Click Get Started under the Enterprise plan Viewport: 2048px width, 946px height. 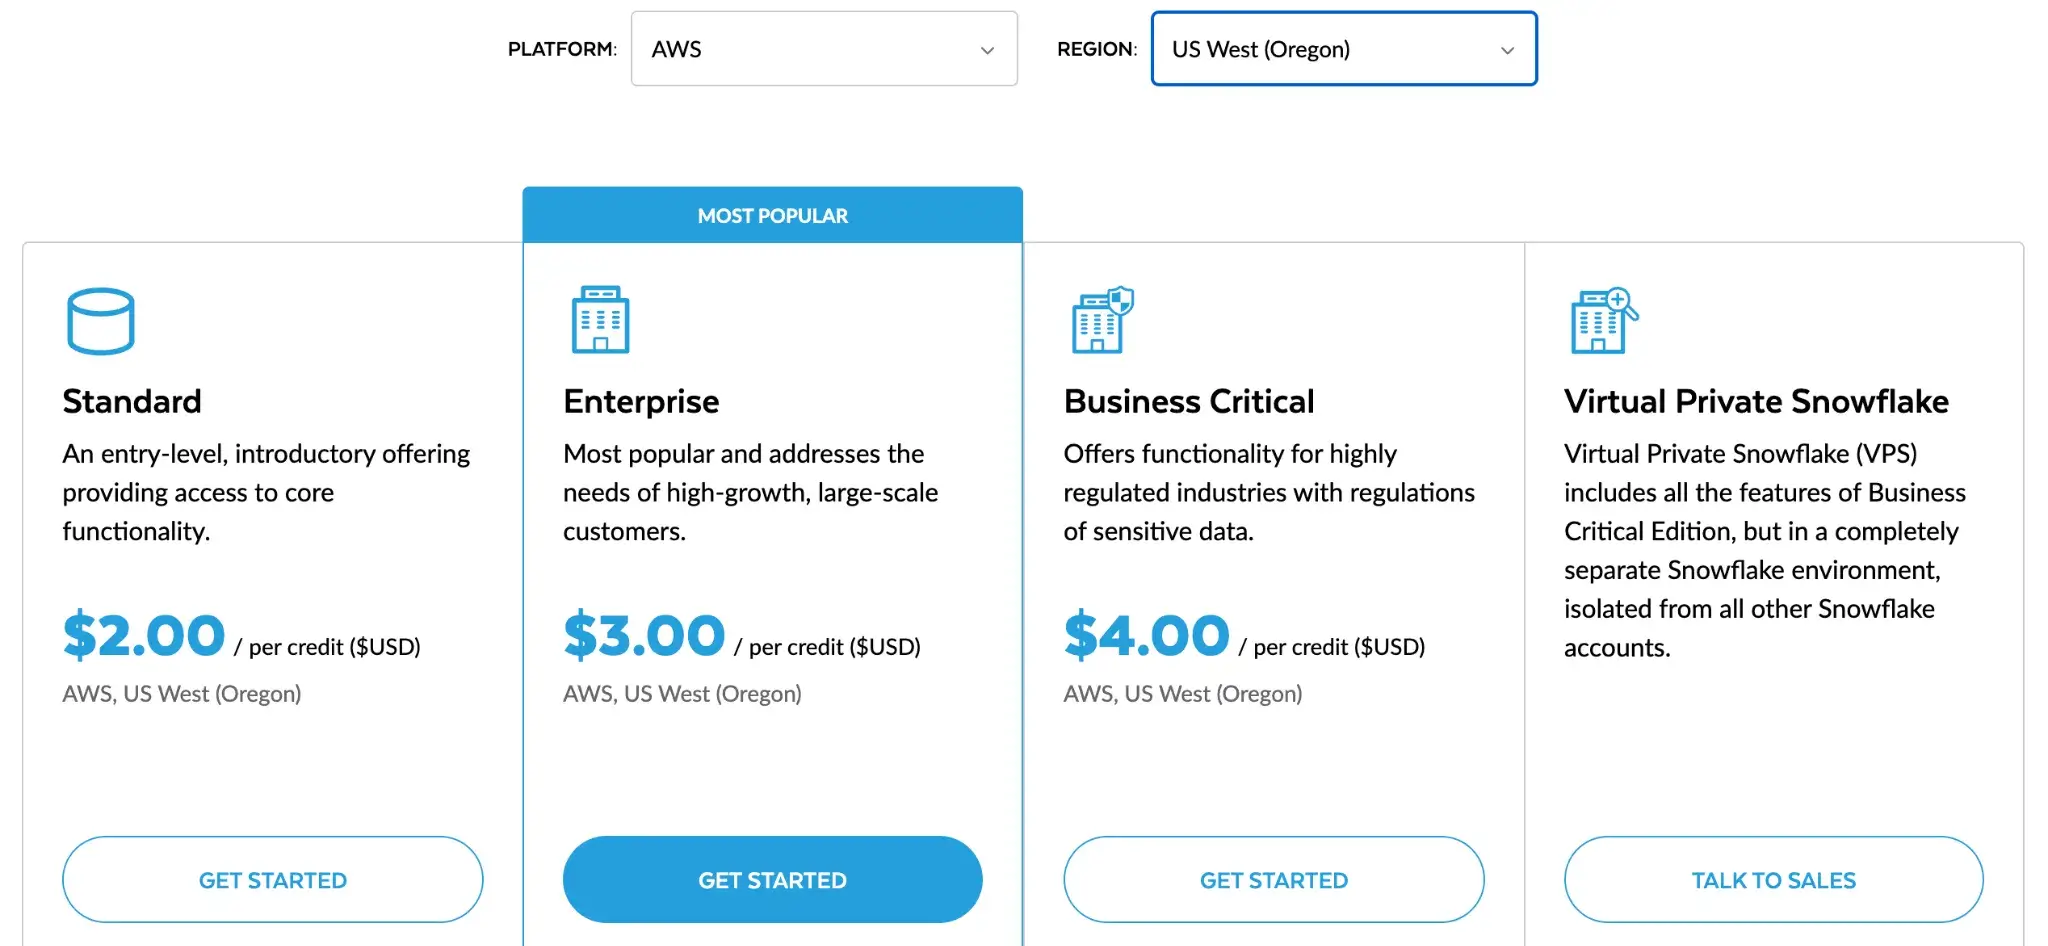click(x=772, y=880)
